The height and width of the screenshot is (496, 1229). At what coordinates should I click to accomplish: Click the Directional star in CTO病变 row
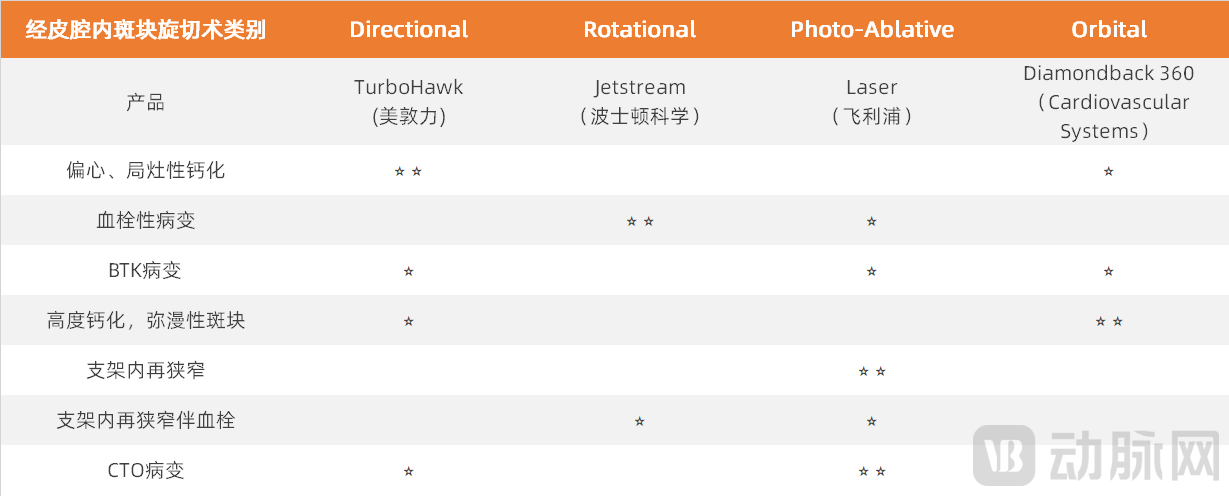[408, 472]
